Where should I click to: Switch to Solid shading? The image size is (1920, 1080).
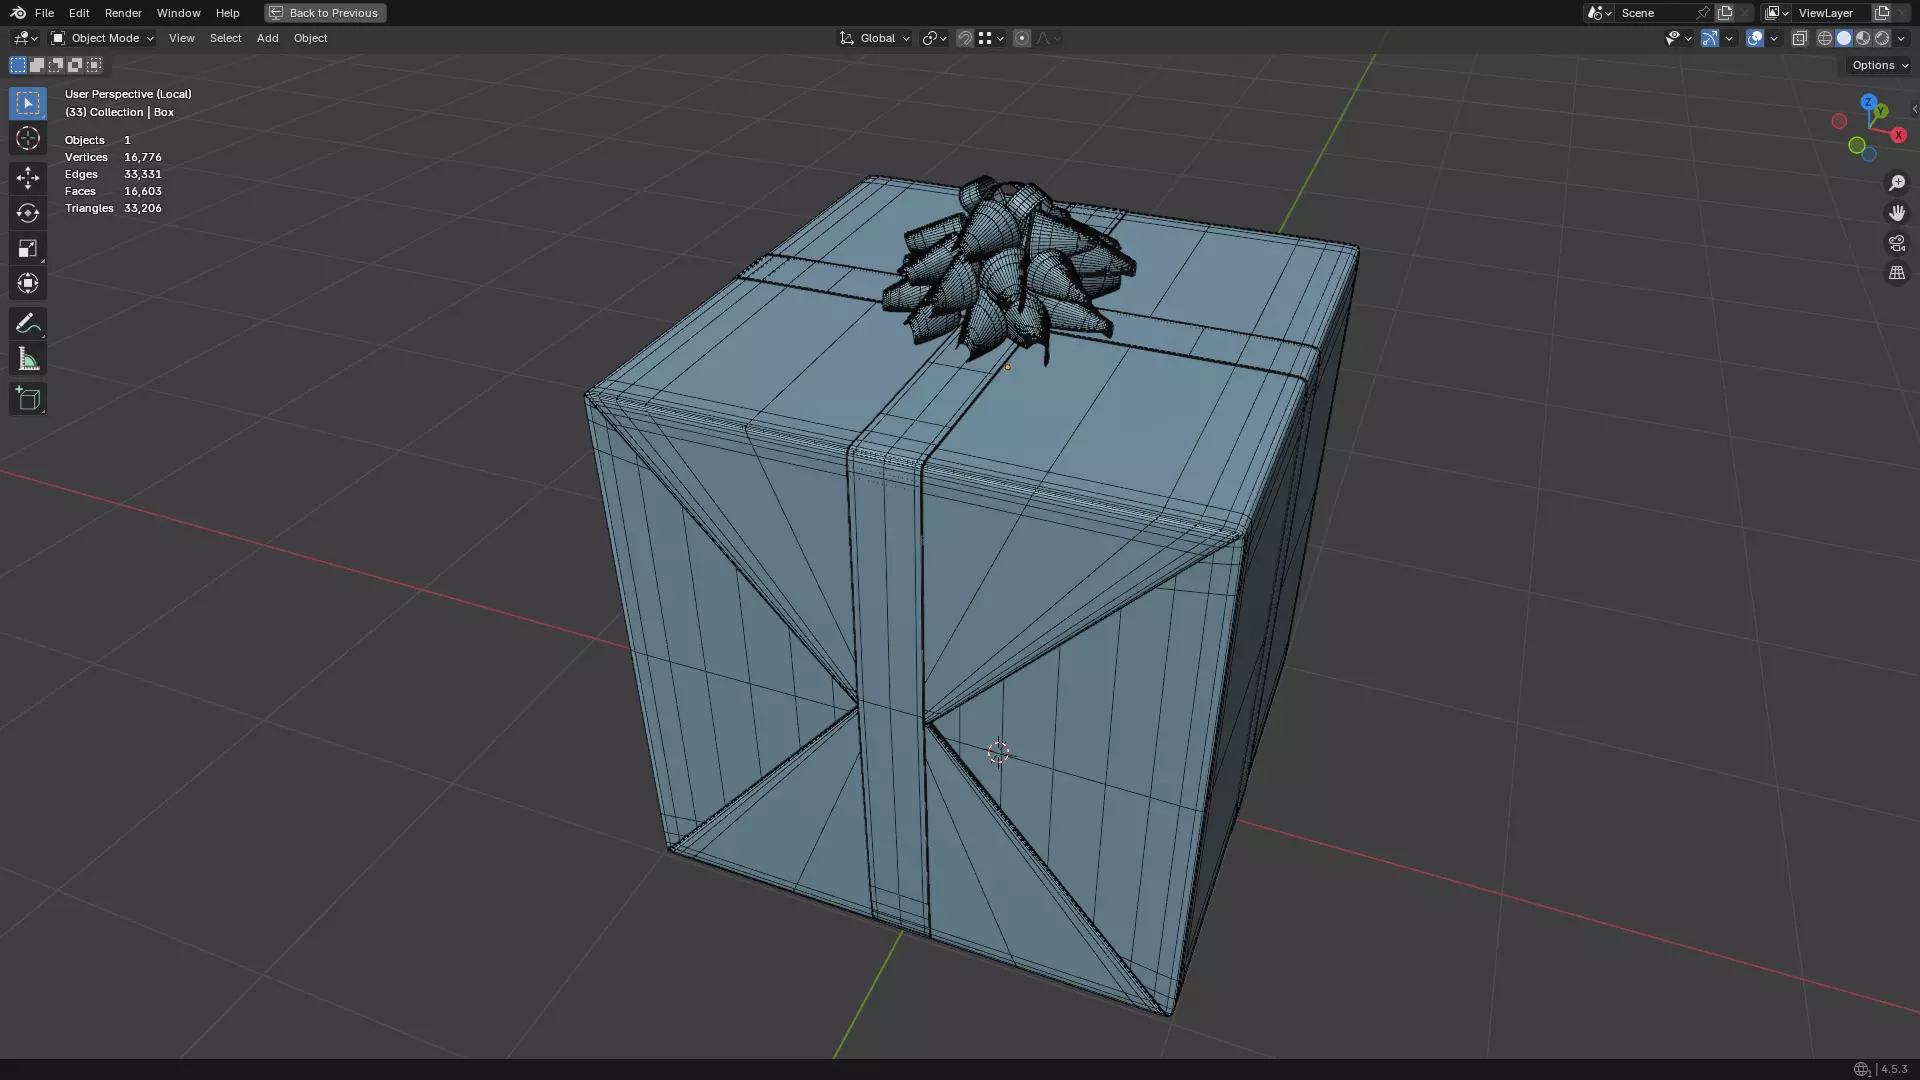[x=1844, y=38]
